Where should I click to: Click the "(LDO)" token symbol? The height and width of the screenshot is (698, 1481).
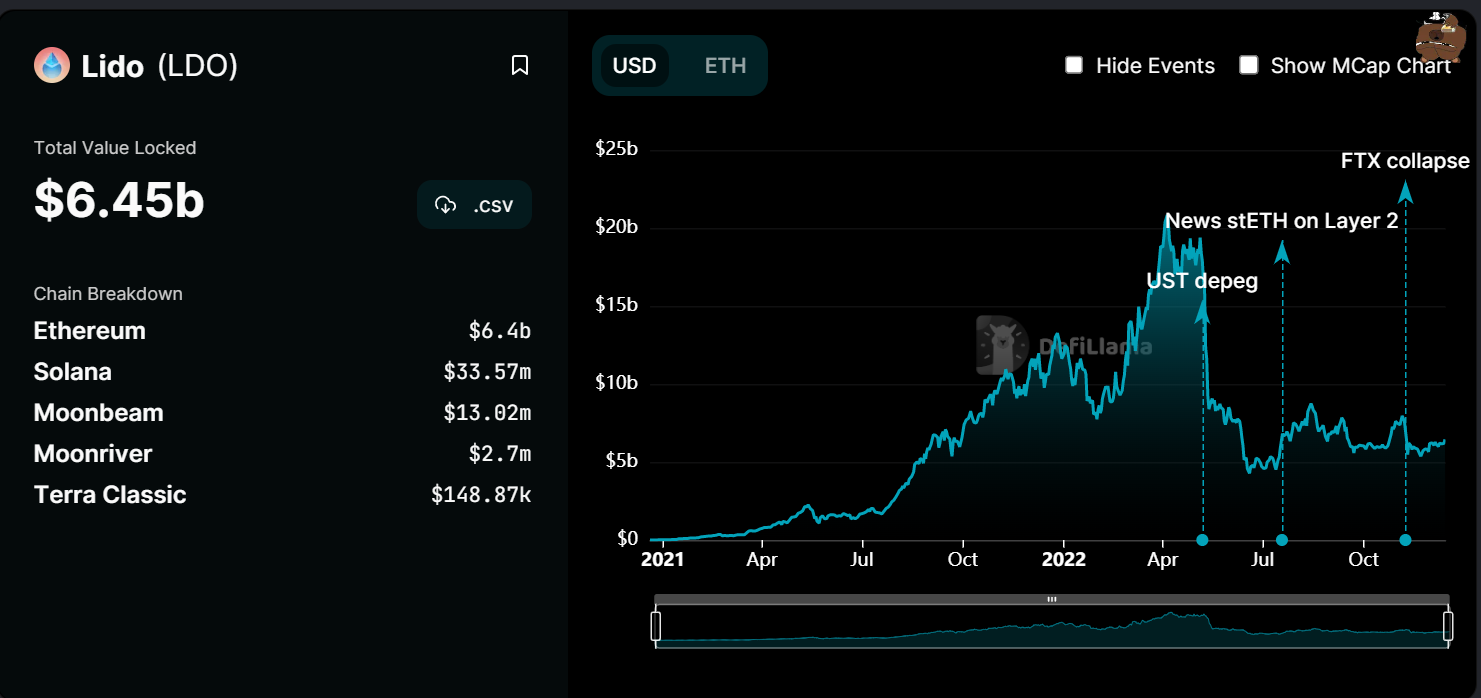(198, 66)
